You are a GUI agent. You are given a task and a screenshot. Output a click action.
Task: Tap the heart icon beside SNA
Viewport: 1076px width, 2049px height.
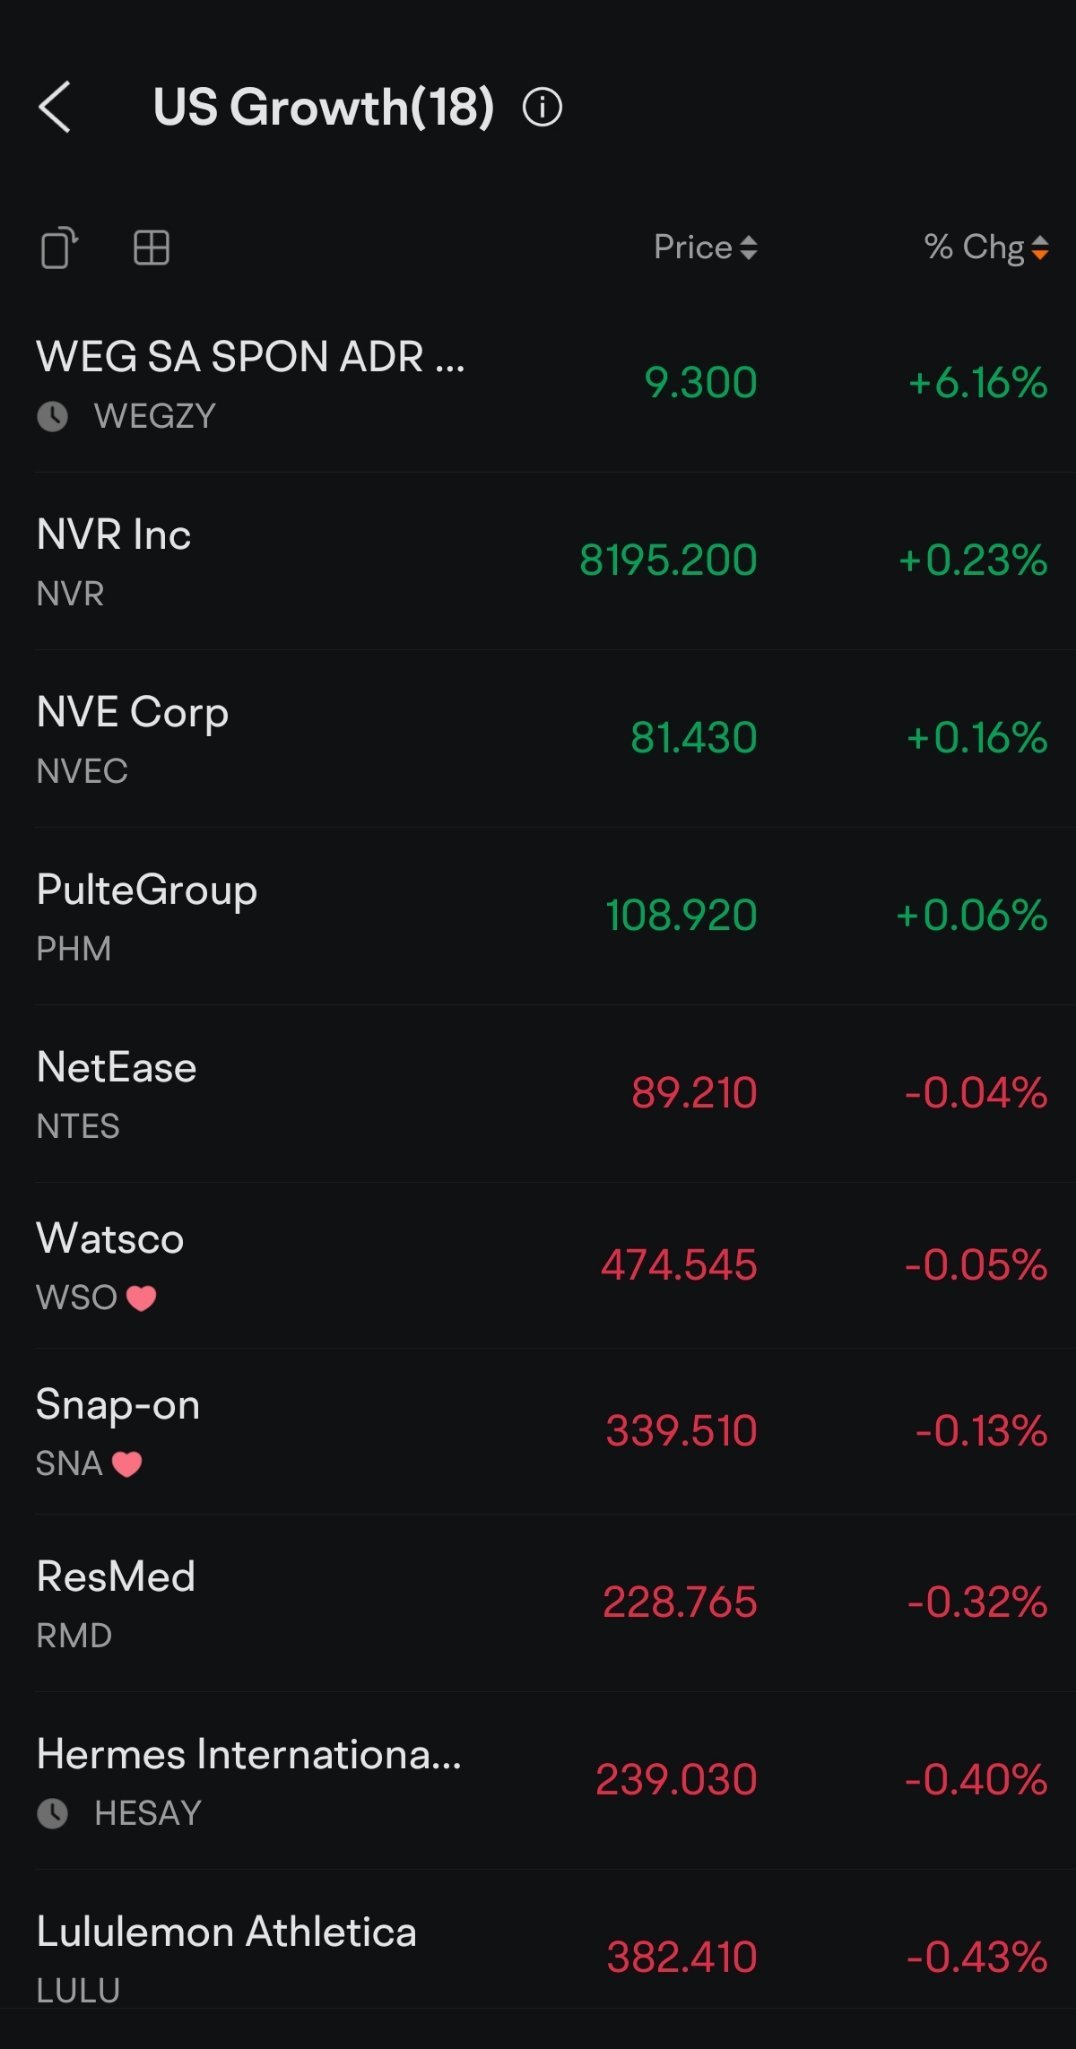(127, 1464)
